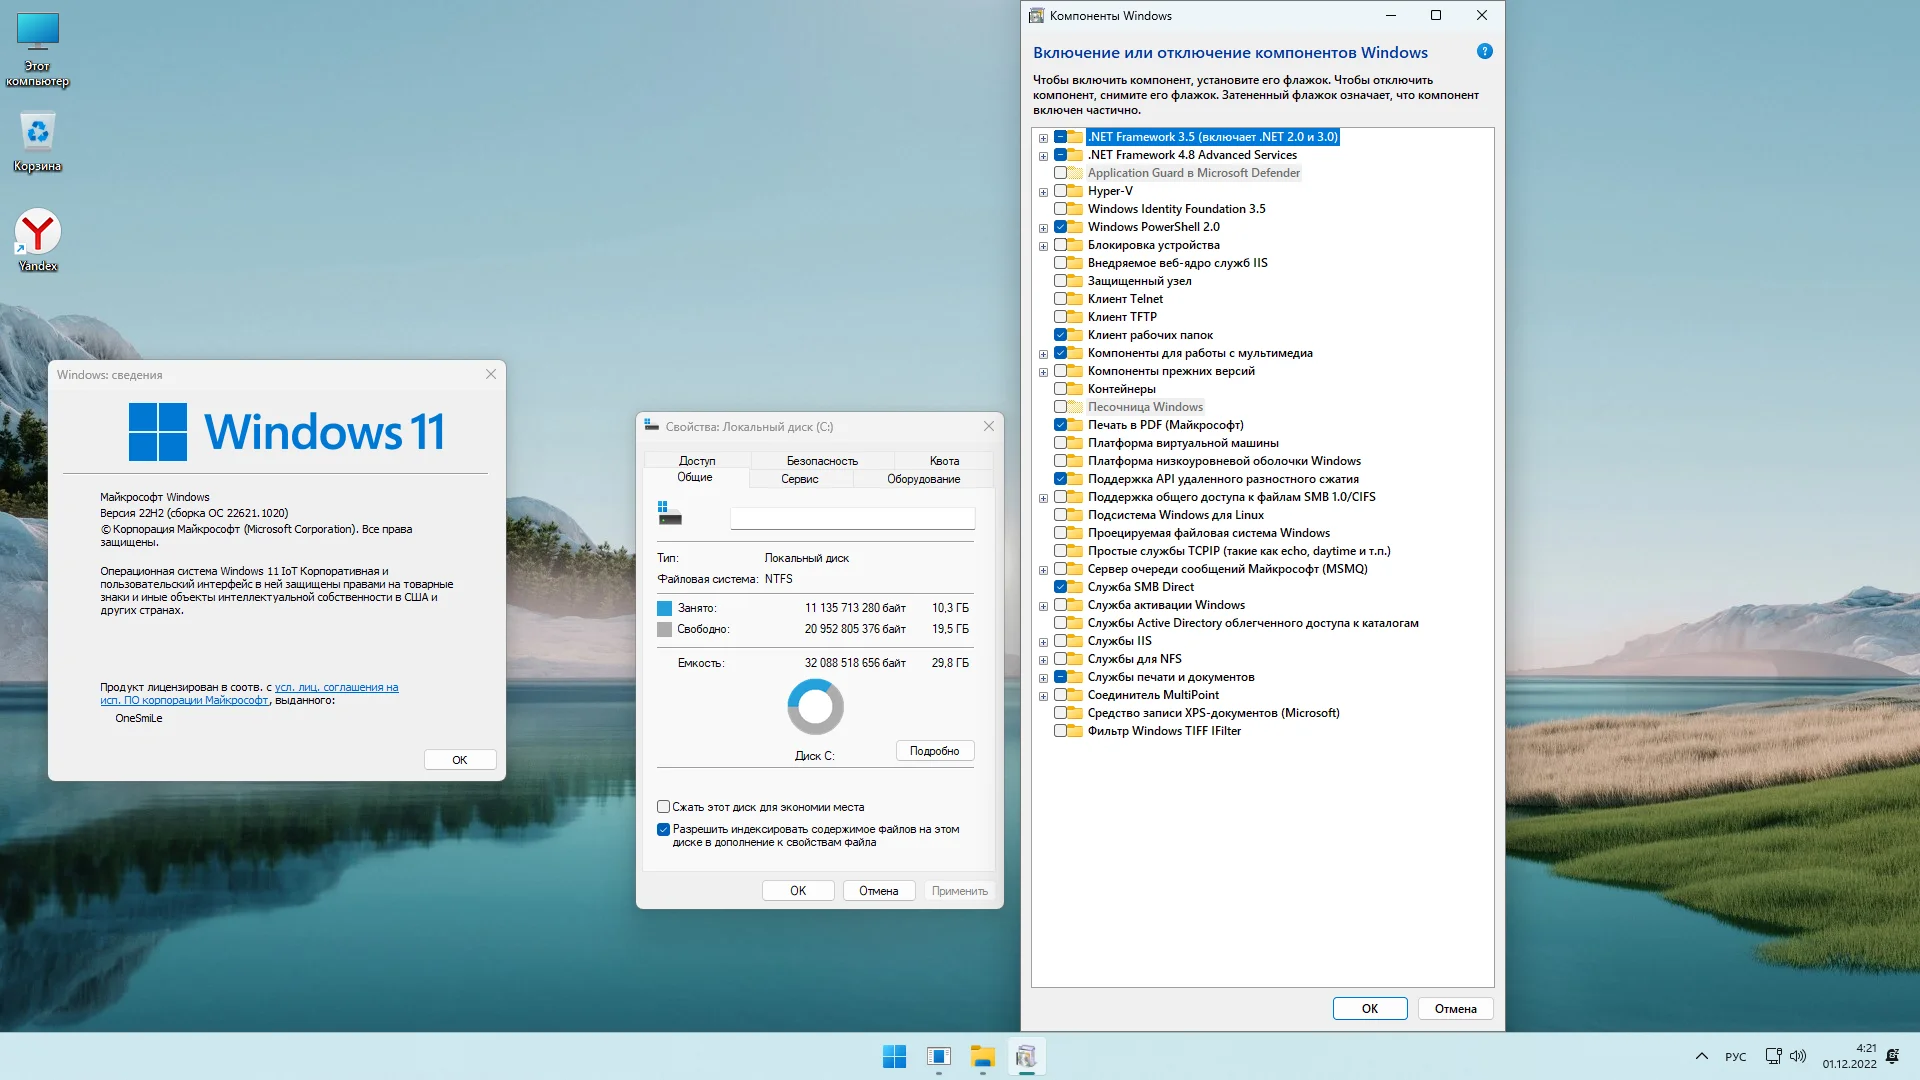Expand Компоненты прежних версий node

pyautogui.click(x=1043, y=372)
